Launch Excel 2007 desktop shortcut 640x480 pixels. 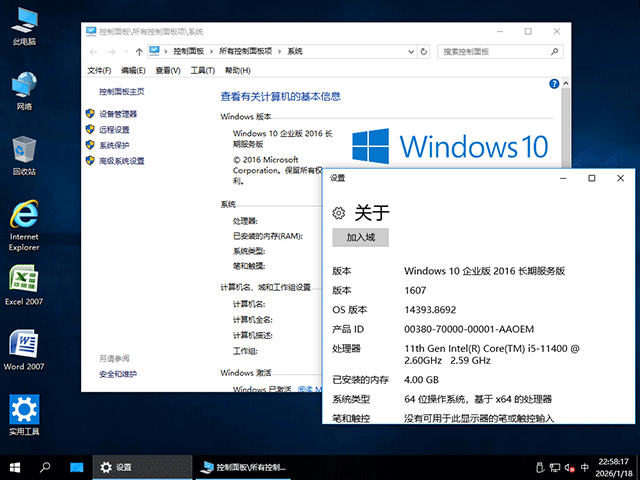point(24,285)
